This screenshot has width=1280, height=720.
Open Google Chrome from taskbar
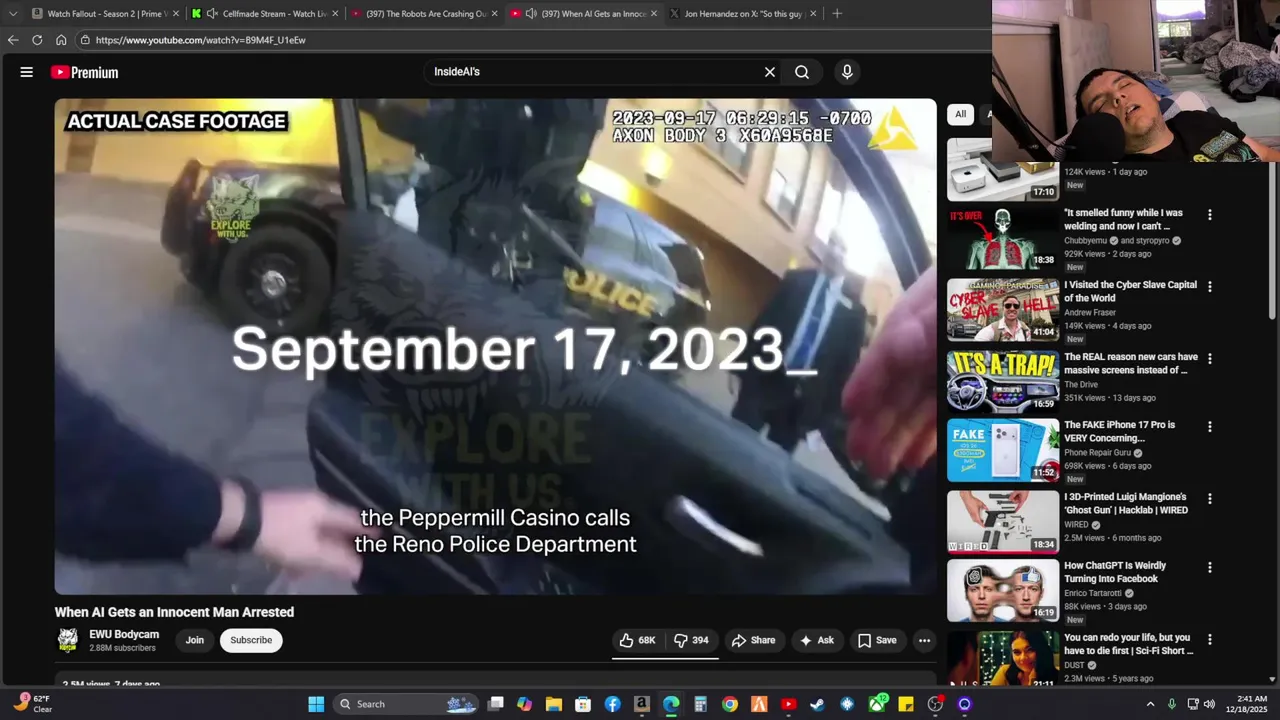tap(730, 704)
